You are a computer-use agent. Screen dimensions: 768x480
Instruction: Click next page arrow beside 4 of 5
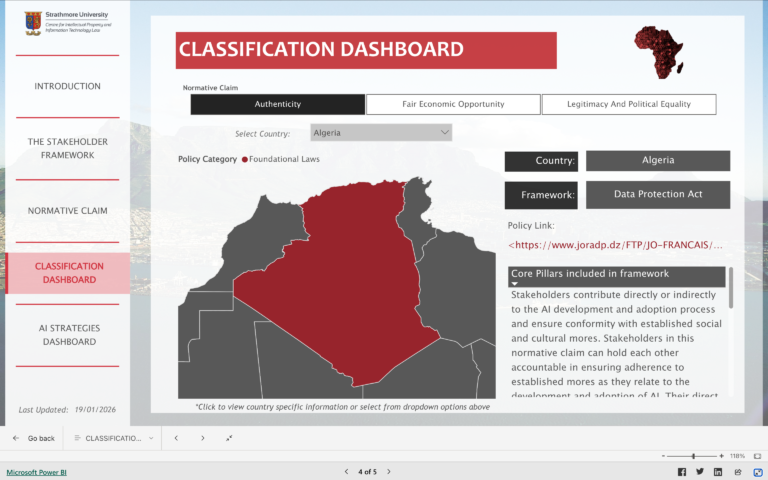pyautogui.click(x=389, y=472)
